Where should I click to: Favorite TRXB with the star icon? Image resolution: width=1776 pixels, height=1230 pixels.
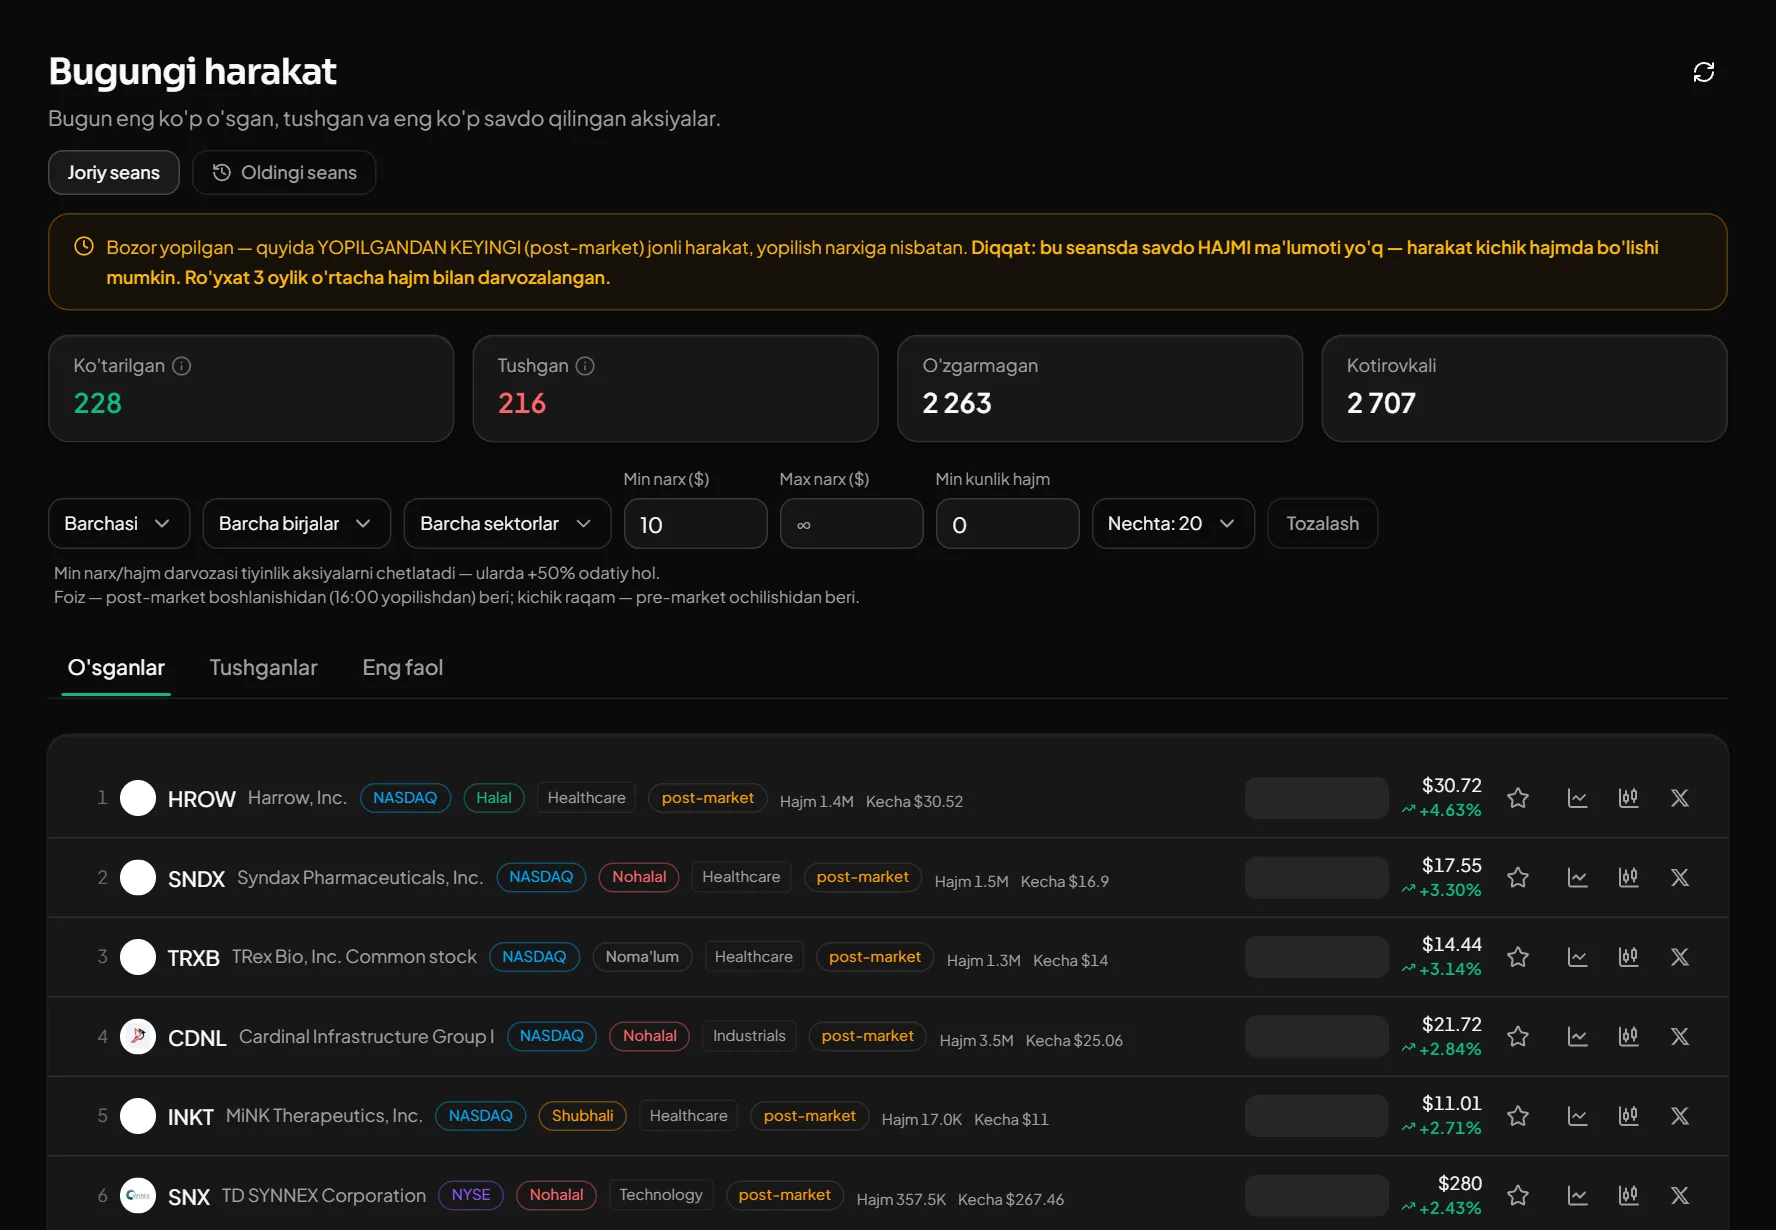click(1518, 957)
